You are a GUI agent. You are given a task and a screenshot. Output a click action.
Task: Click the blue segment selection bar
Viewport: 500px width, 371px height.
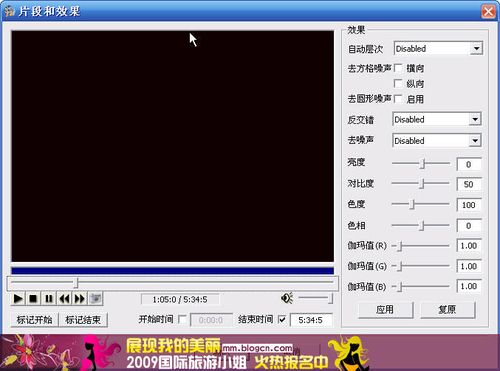point(172,270)
